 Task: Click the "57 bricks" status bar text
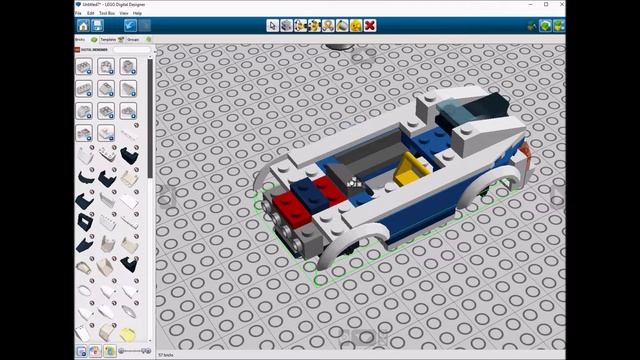click(x=166, y=355)
